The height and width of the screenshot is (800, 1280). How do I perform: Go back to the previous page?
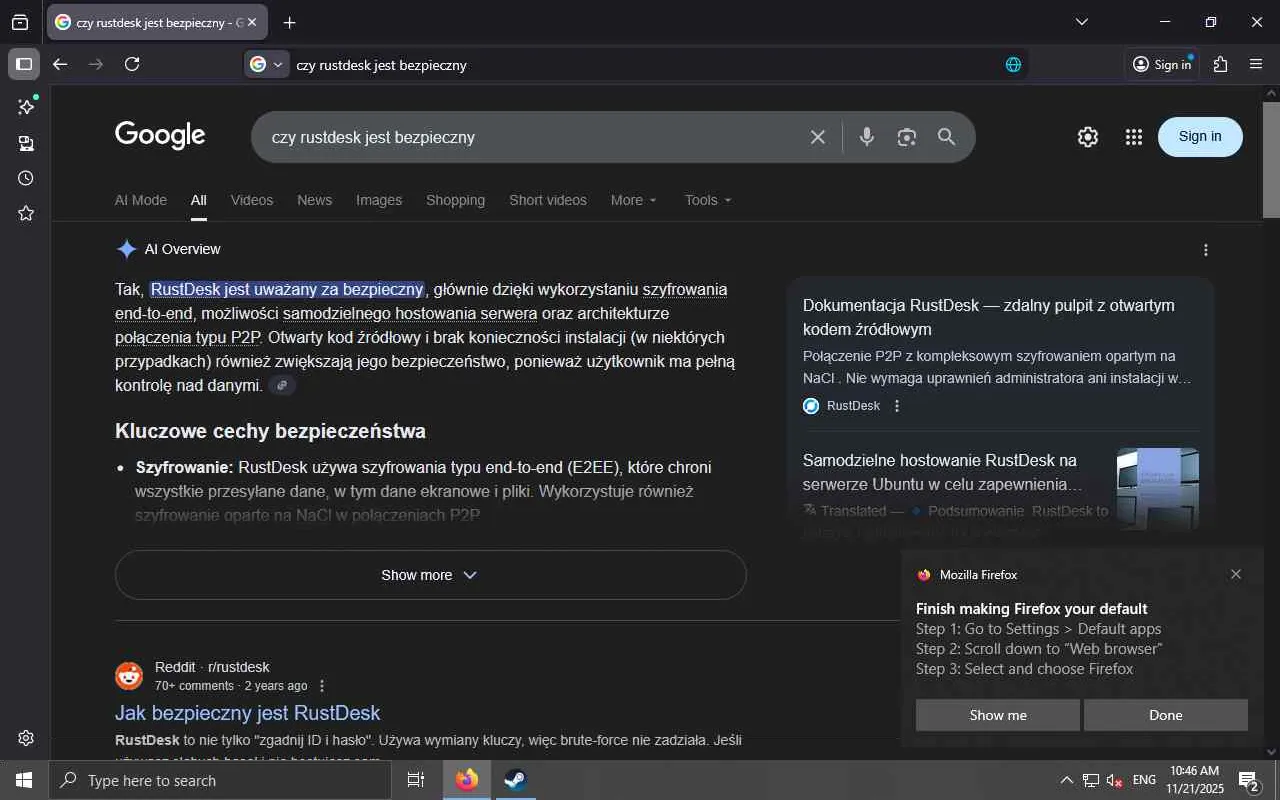tap(60, 64)
